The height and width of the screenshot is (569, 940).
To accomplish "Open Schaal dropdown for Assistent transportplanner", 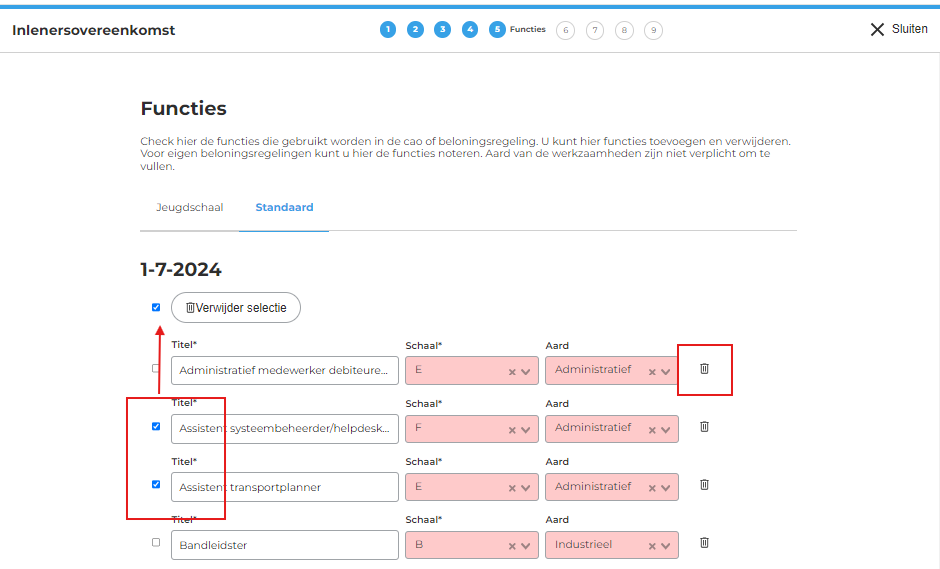I will tap(526, 488).
